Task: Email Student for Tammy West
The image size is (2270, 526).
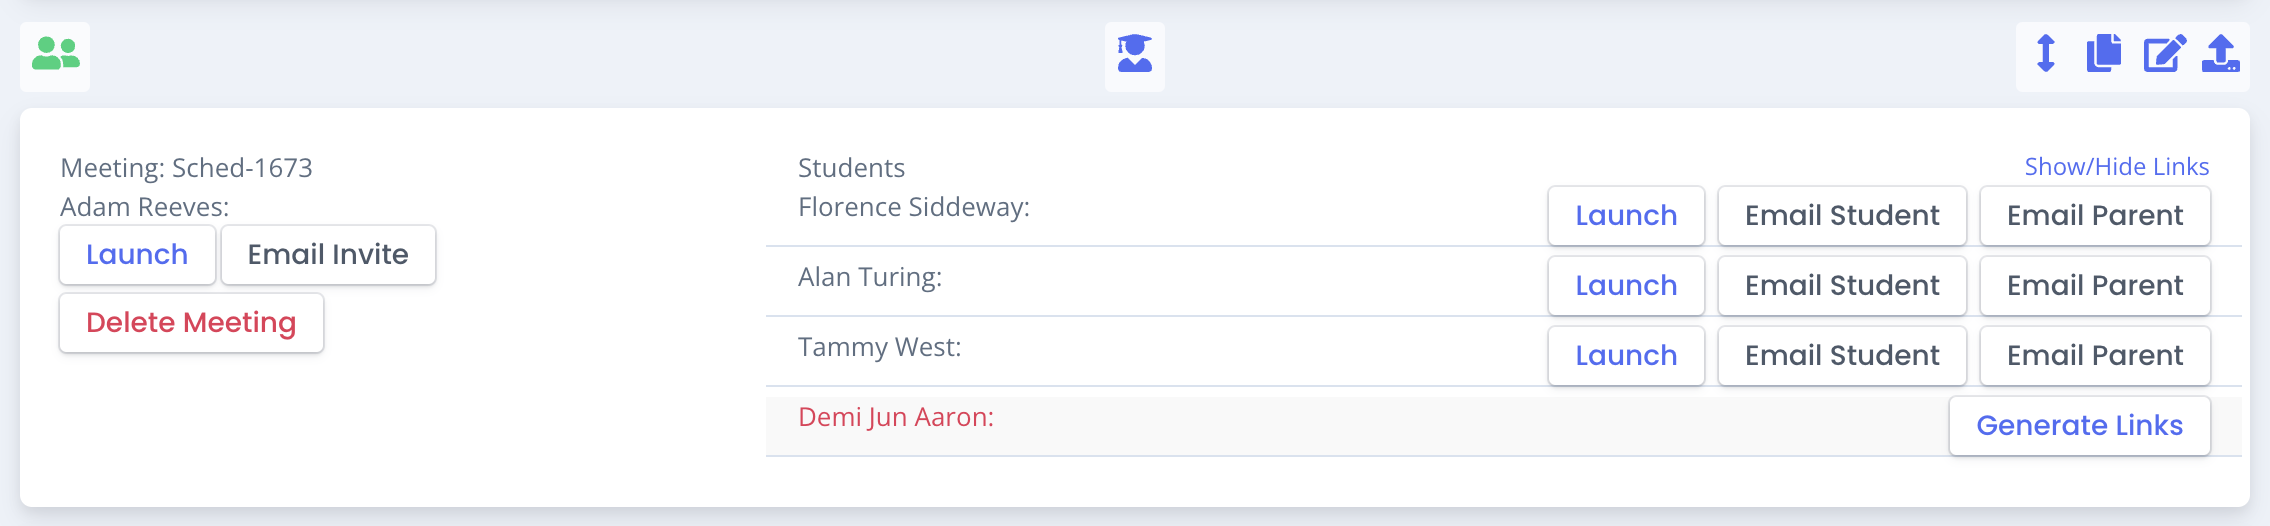Action: click(1842, 356)
